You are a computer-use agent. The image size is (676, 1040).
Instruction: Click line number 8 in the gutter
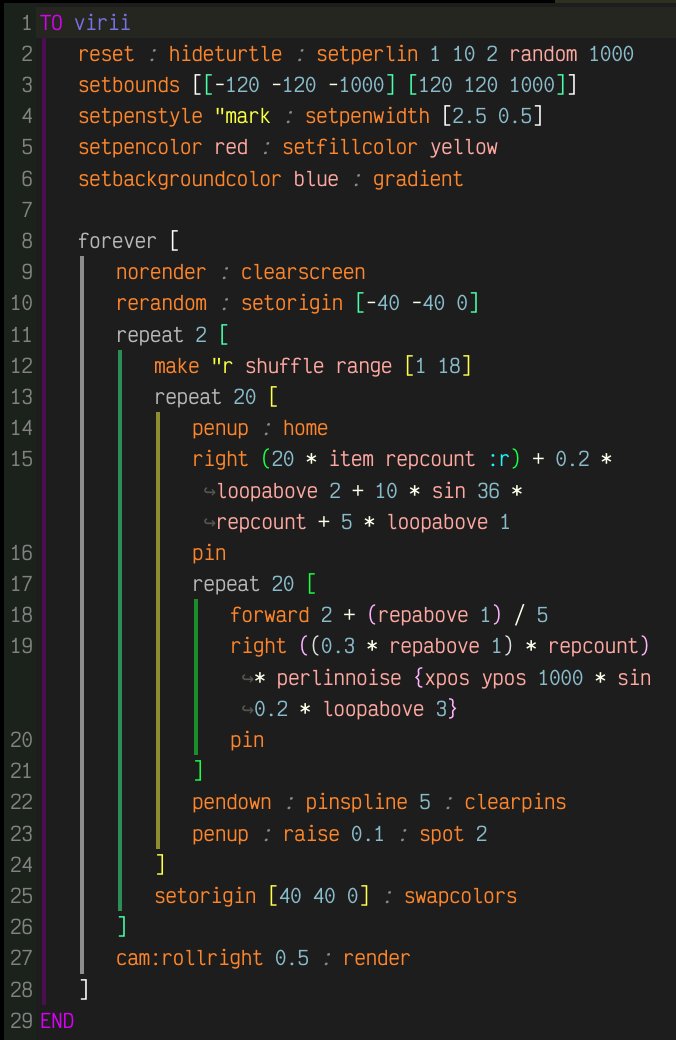tap(26, 241)
